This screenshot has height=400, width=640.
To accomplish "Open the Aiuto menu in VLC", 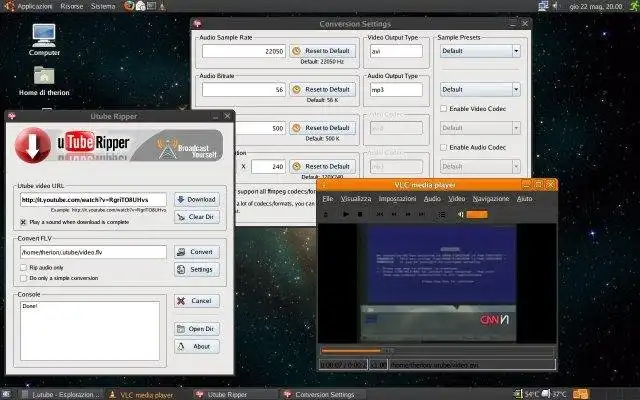I will (524, 198).
